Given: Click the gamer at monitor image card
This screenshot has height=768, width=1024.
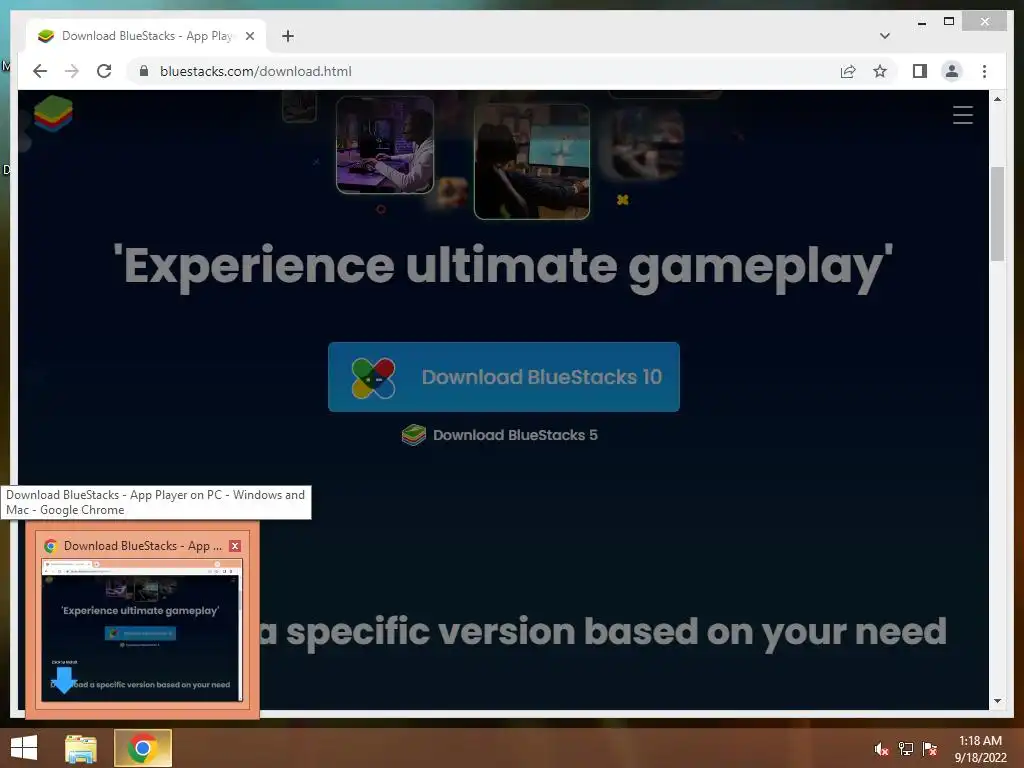Looking at the screenshot, I should [532, 161].
